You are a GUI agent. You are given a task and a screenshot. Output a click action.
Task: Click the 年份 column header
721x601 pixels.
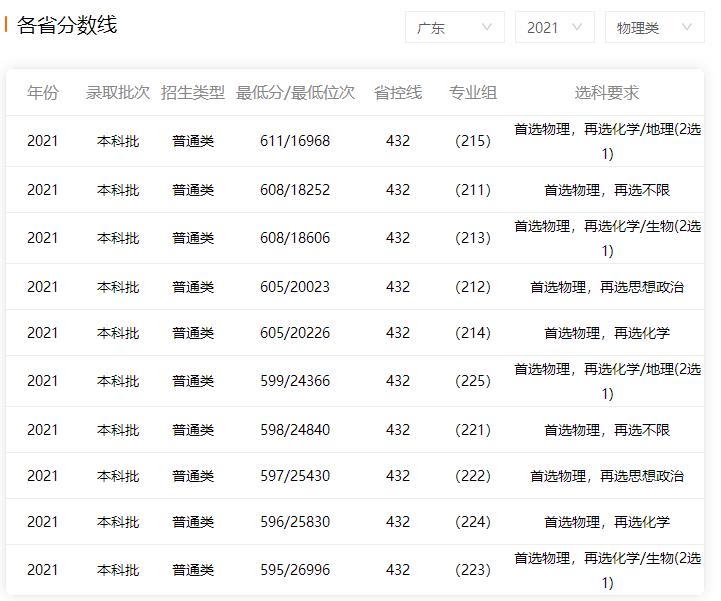[x=43, y=92]
